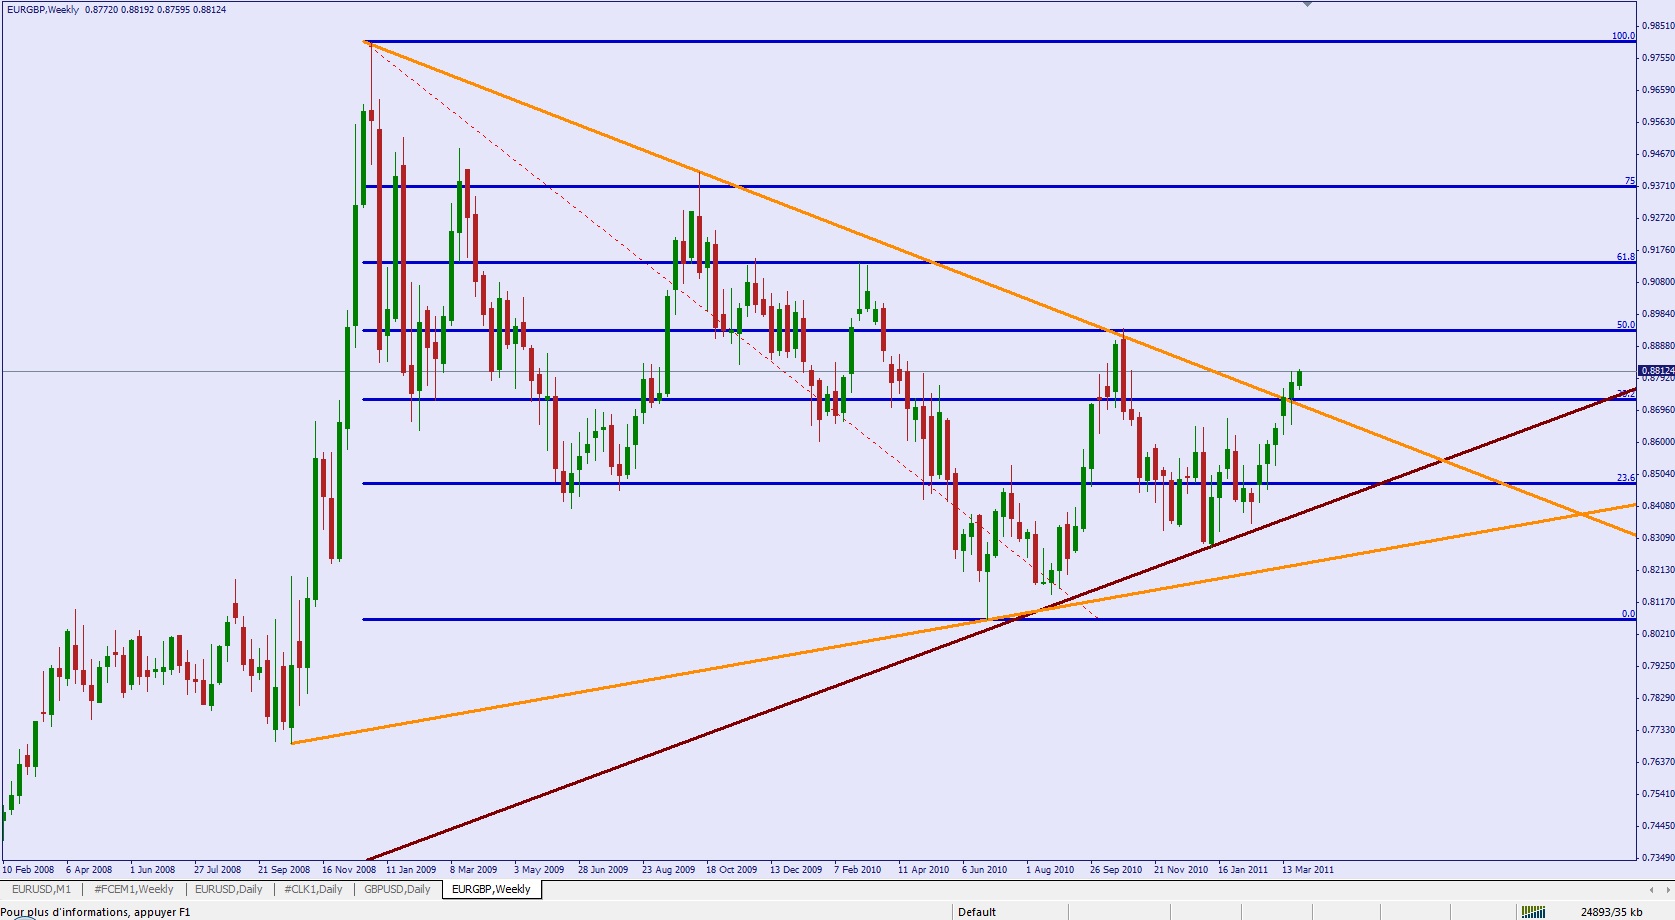
Task: Click the Fibonacci 100.0 level label
Action: [1623, 36]
